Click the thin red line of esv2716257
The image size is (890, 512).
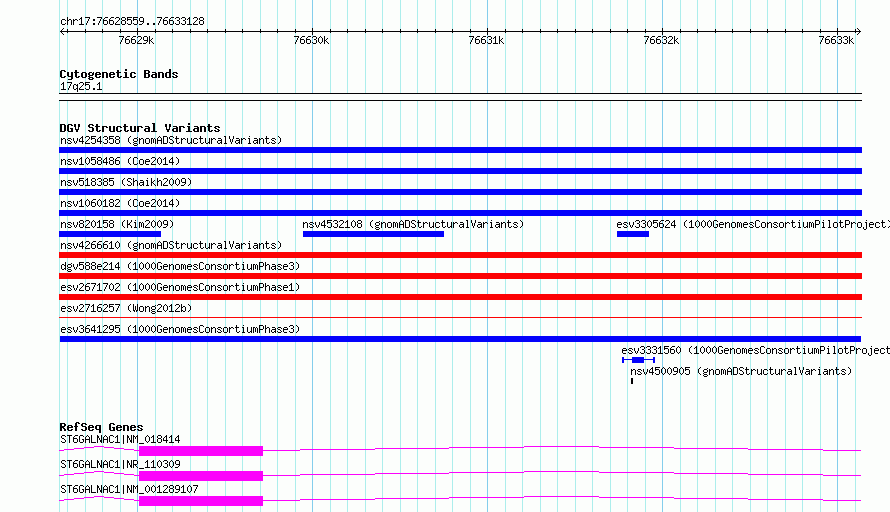pos(460,317)
